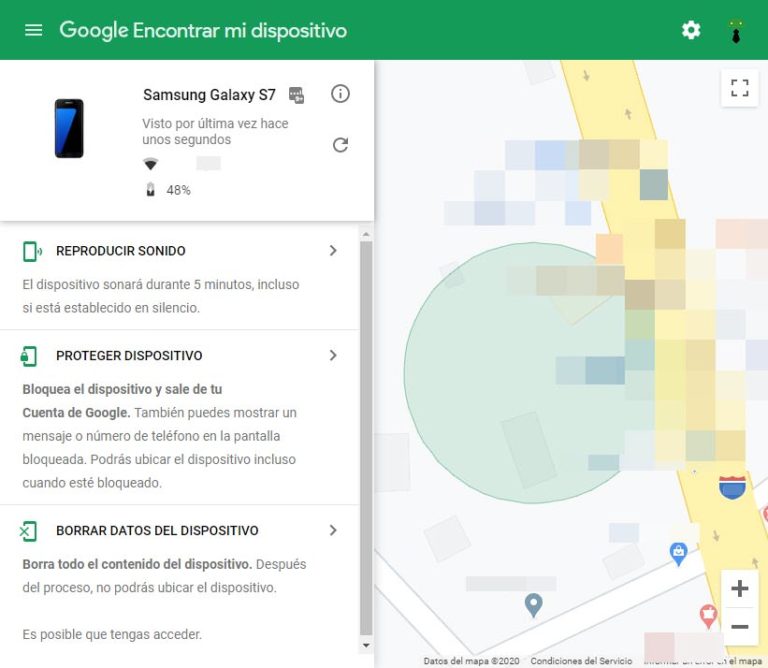
Task: Zoom out on the map
Action: [x=740, y=626]
